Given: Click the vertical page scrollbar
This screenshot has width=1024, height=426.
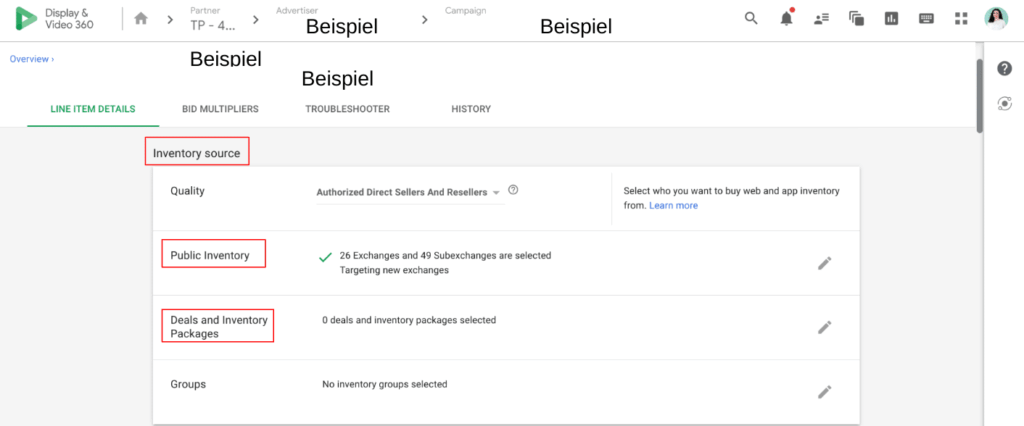Looking at the screenshot, I should coord(979,95).
